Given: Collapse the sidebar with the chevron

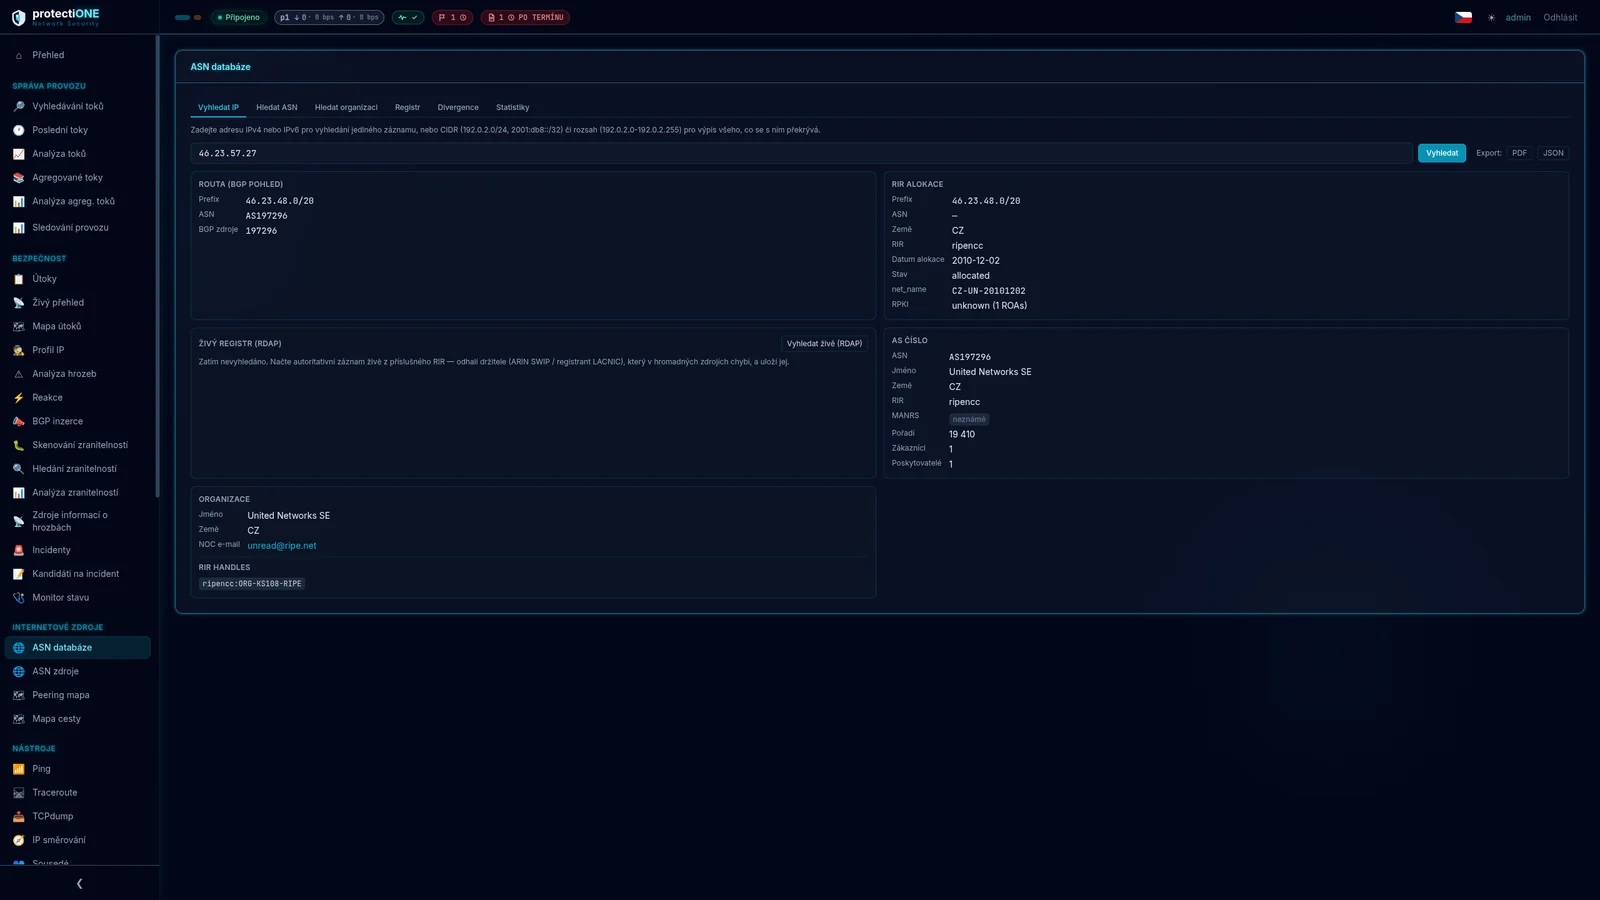Looking at the screenshot, I should (80, 884).
